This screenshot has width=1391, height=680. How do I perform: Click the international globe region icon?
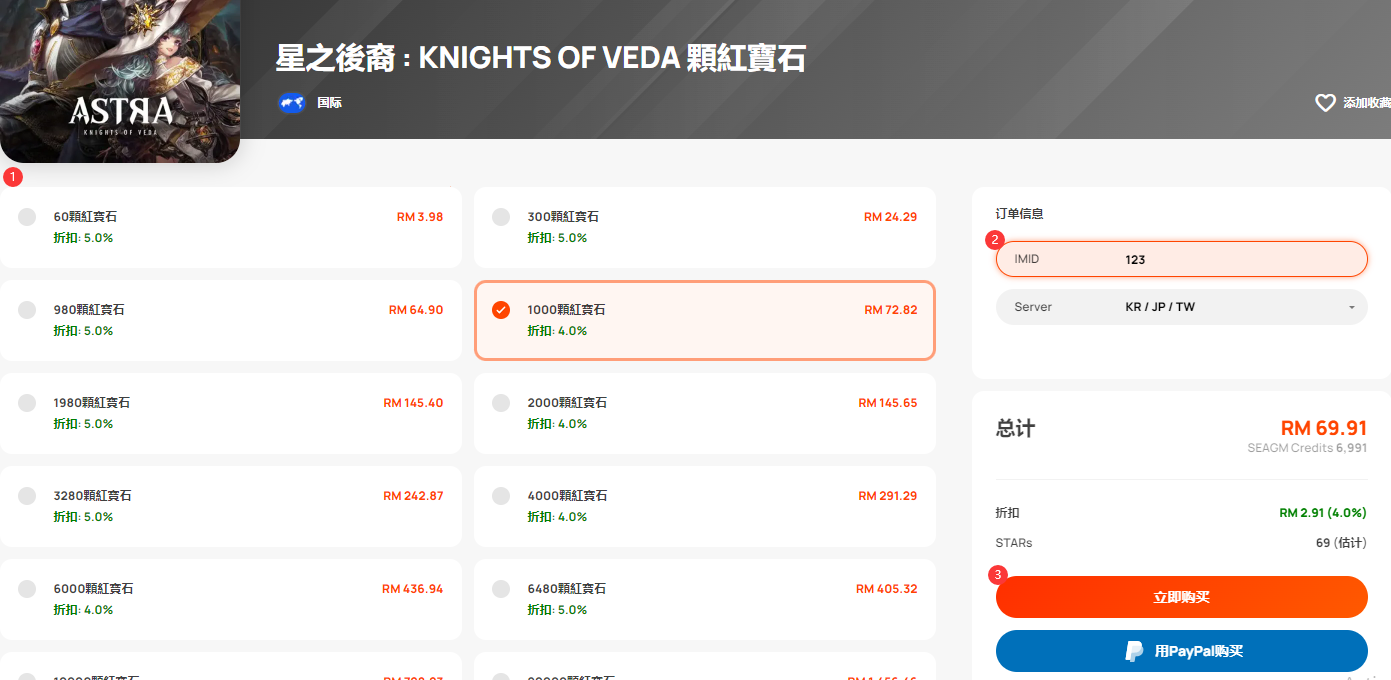pyautogui.click(x=292, y=102)
